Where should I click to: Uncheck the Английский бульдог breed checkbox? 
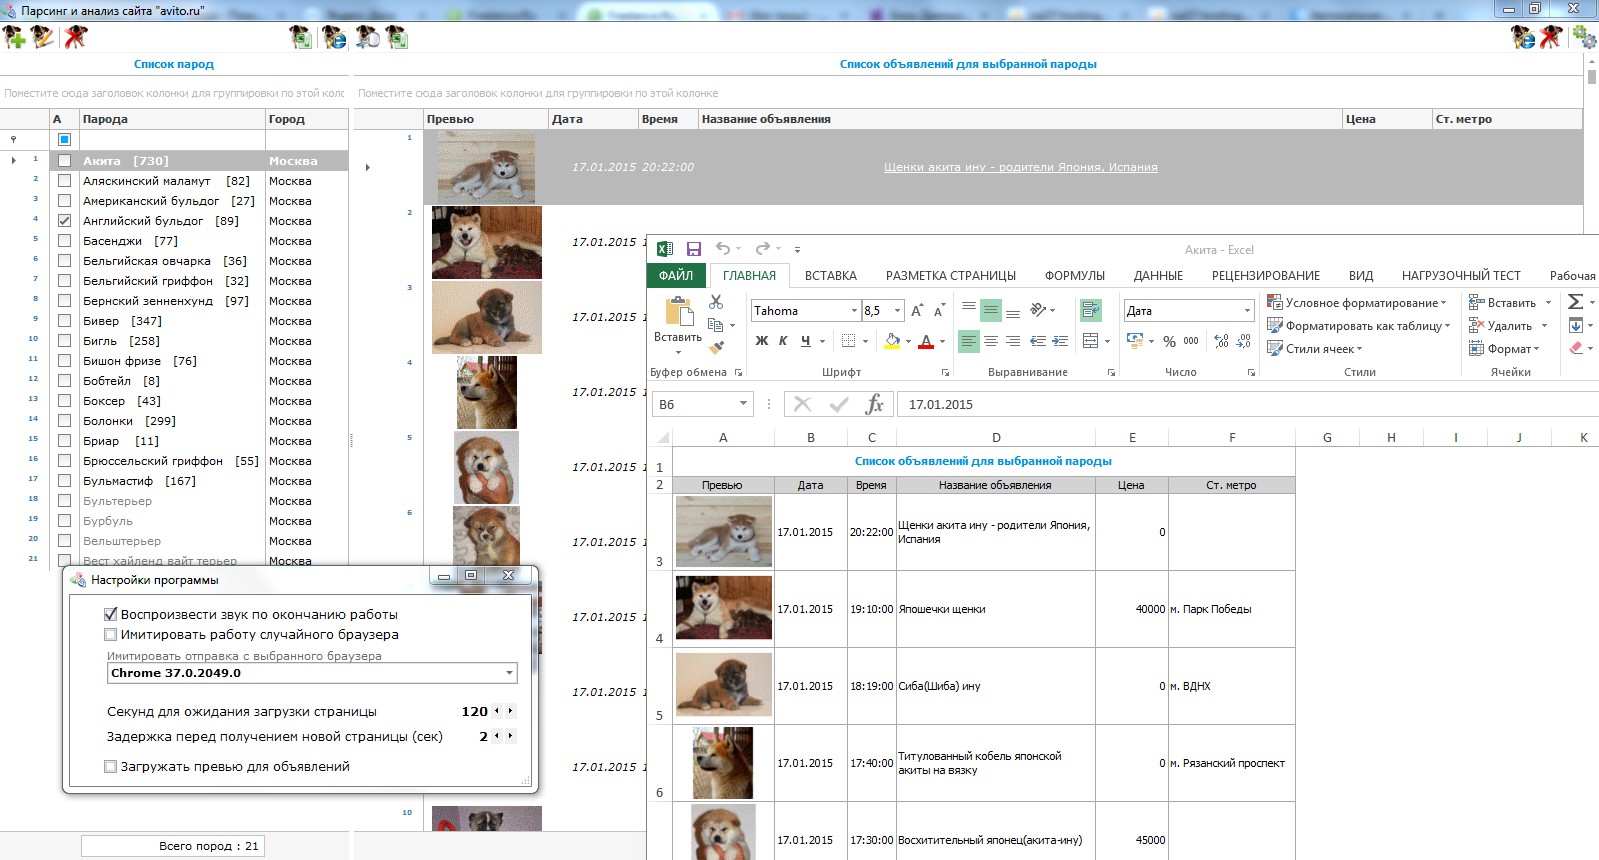pyautogui.click(x=65, y=221)
